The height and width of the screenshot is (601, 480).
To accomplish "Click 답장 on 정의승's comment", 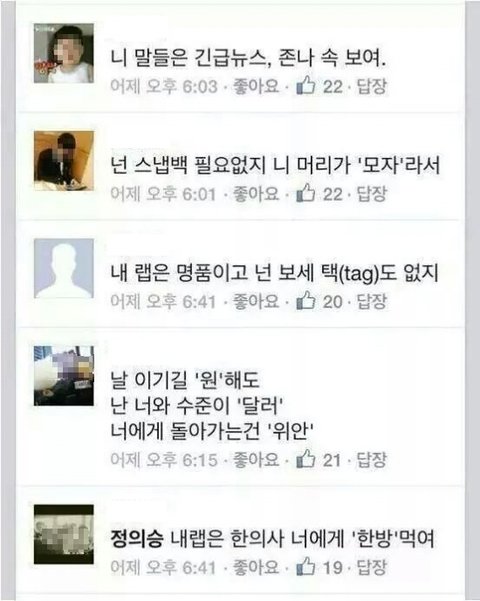I will 372,567.
